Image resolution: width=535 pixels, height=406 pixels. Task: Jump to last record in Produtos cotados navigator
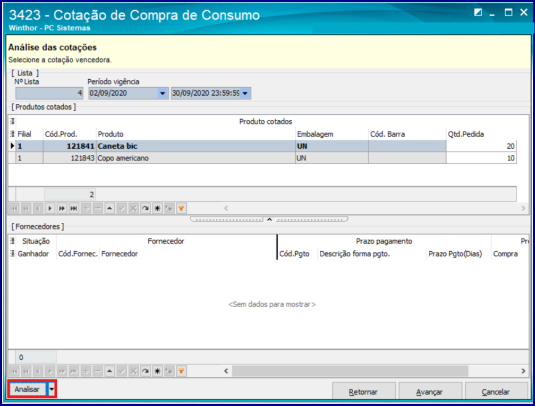click(x=74, y=208)
